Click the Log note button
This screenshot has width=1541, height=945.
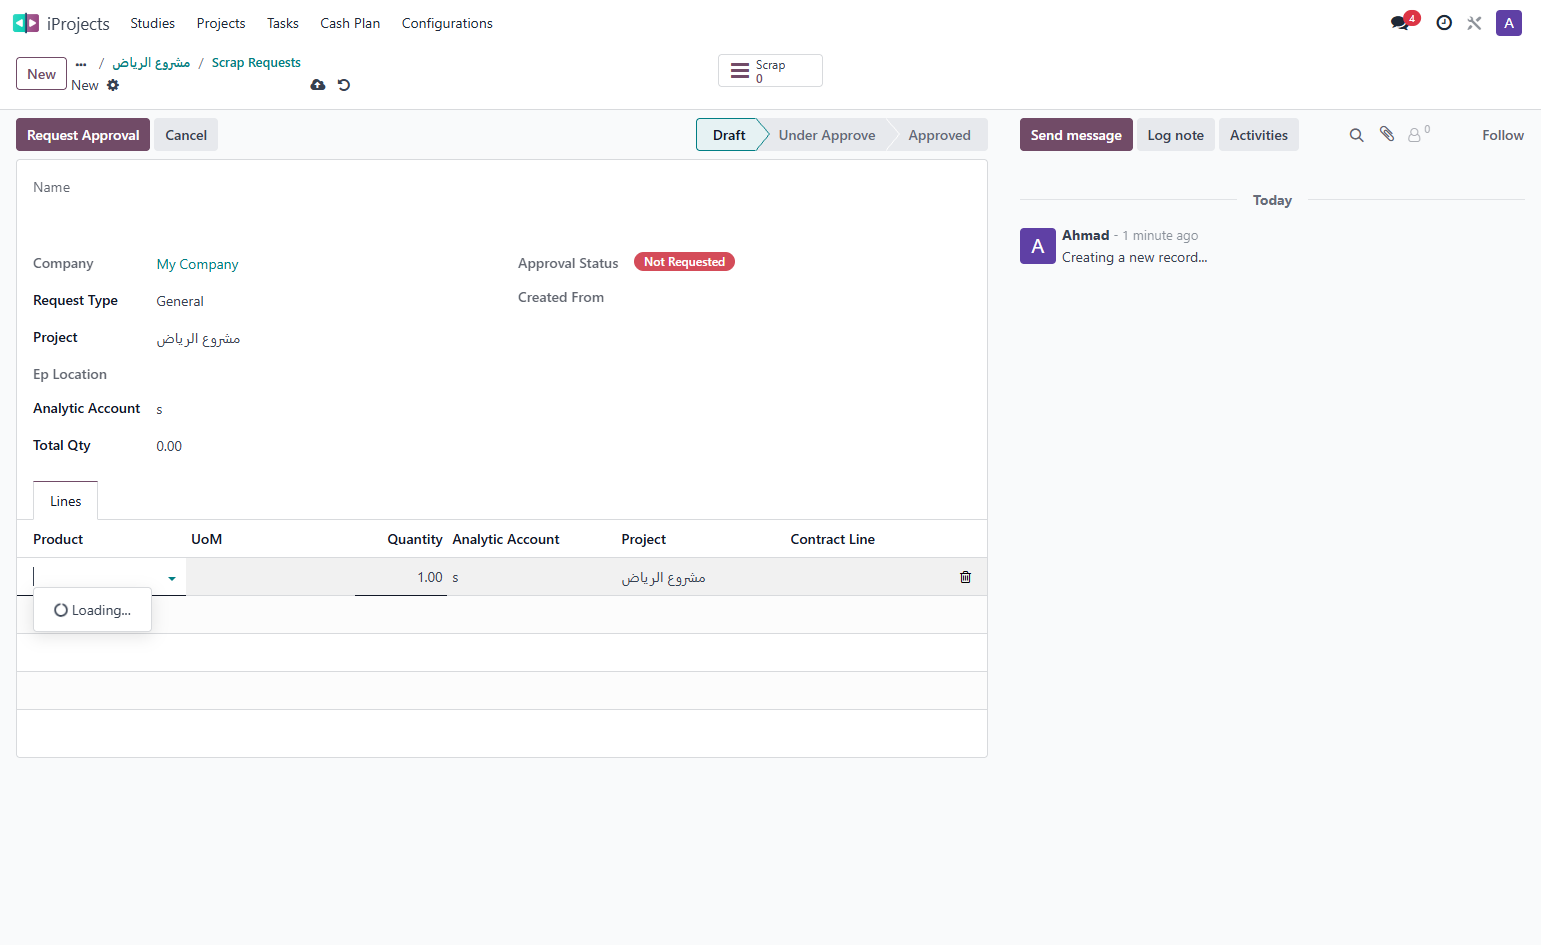click(1176, 135)
